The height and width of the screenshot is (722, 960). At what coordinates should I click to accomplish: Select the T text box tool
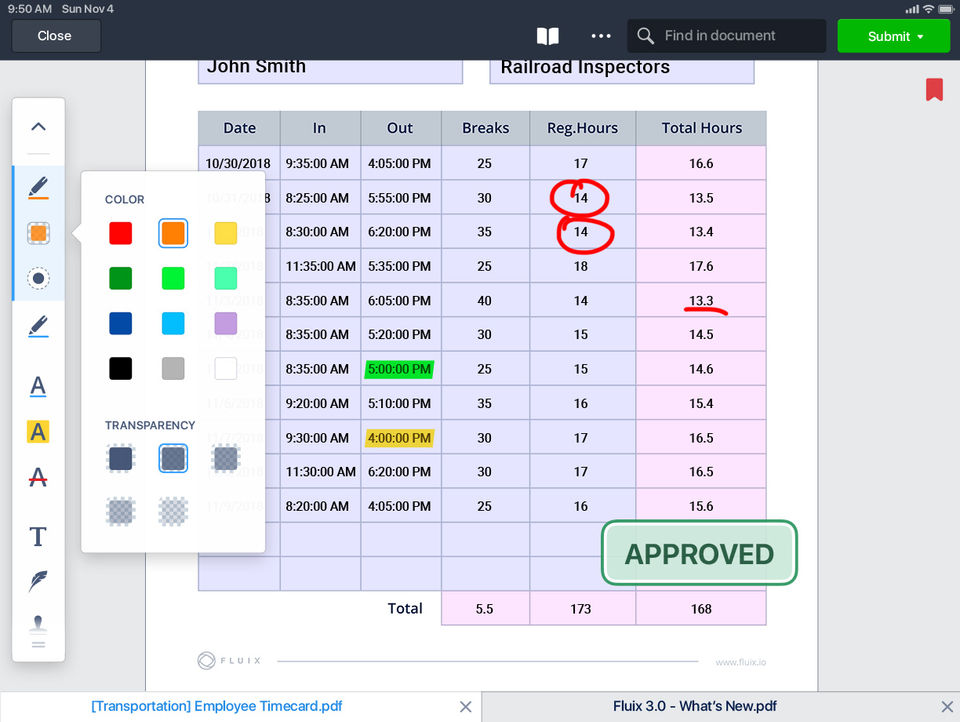point(38,536)
